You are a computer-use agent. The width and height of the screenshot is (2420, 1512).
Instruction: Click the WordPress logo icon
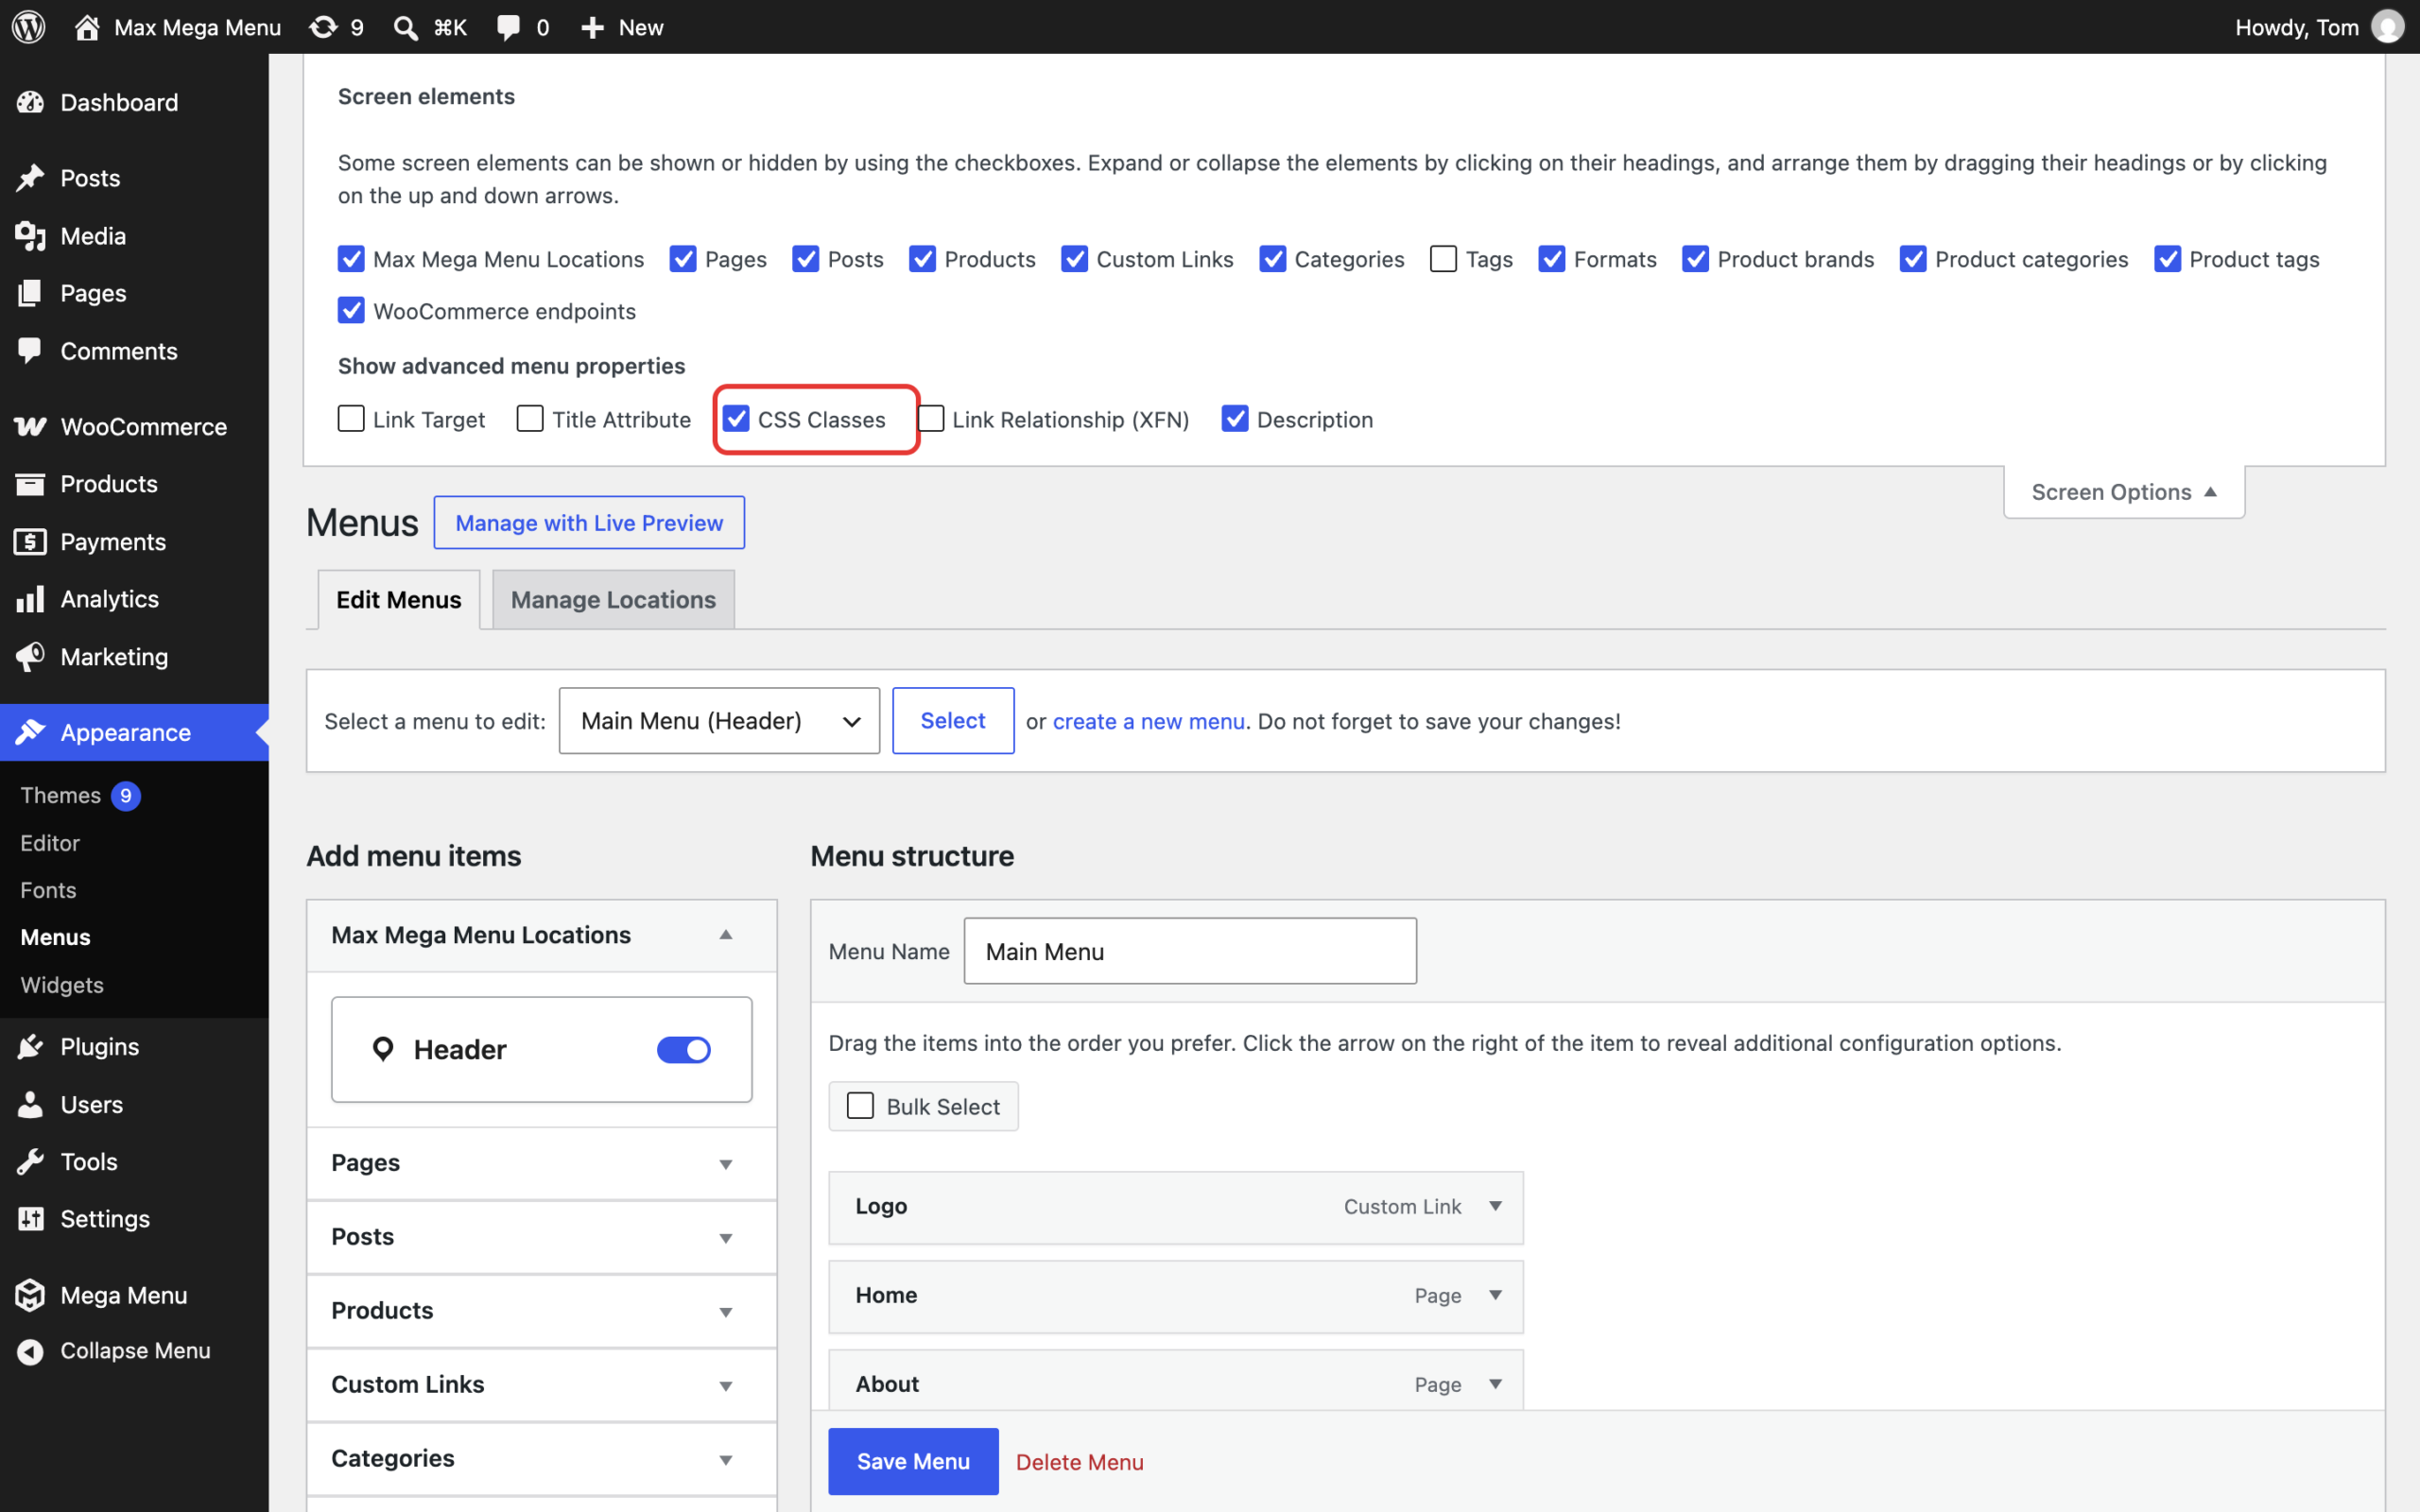click(x=28, y=27)
